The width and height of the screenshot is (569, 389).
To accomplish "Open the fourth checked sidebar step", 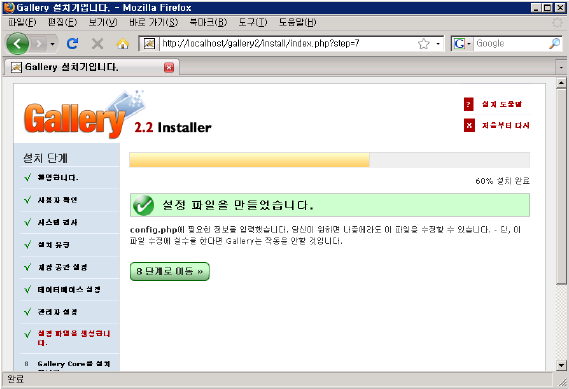I will (x=53, y=245).
